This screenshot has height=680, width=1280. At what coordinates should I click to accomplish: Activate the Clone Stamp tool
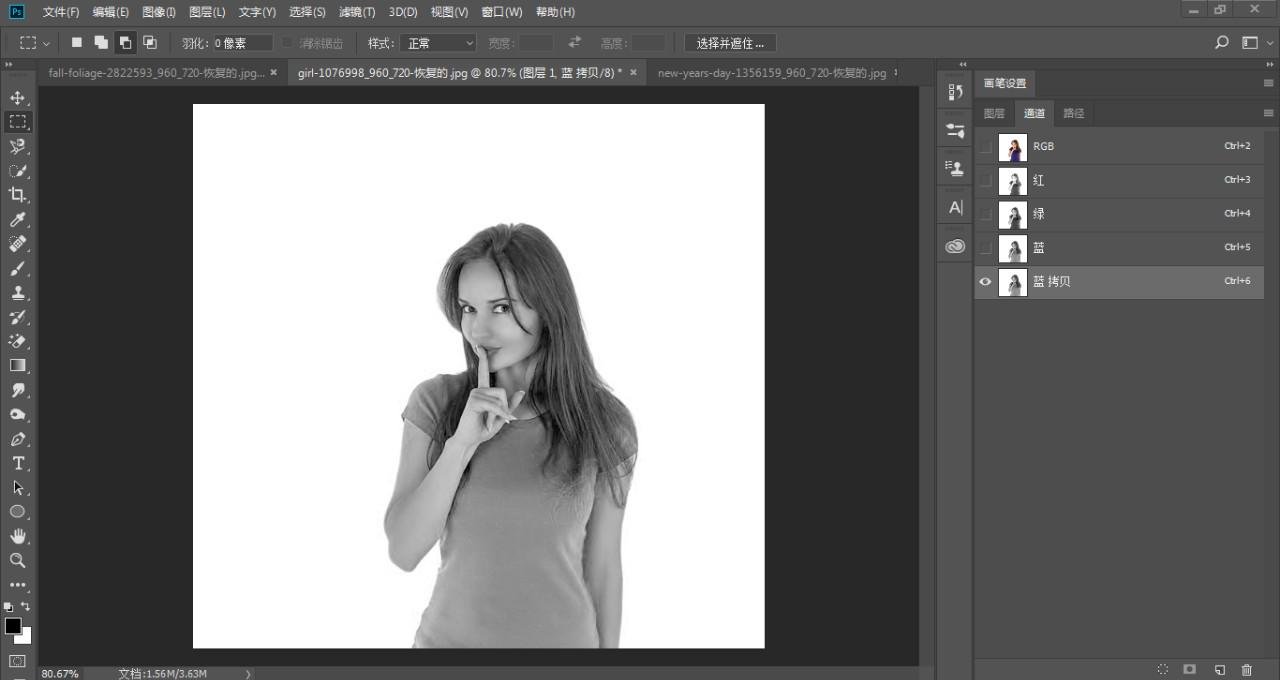(17, 293)
